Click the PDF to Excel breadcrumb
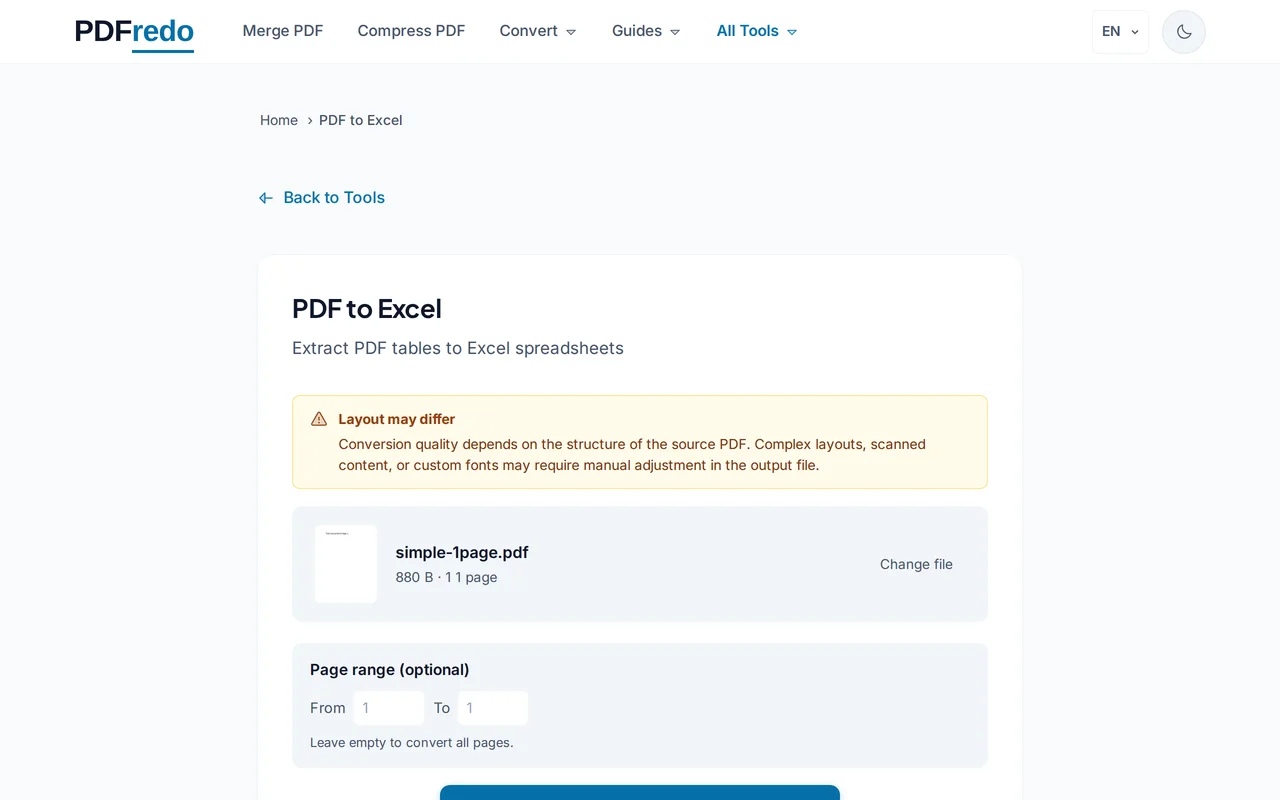The height and width of the screenshot is (800, 1280). [x=360, y=120]
